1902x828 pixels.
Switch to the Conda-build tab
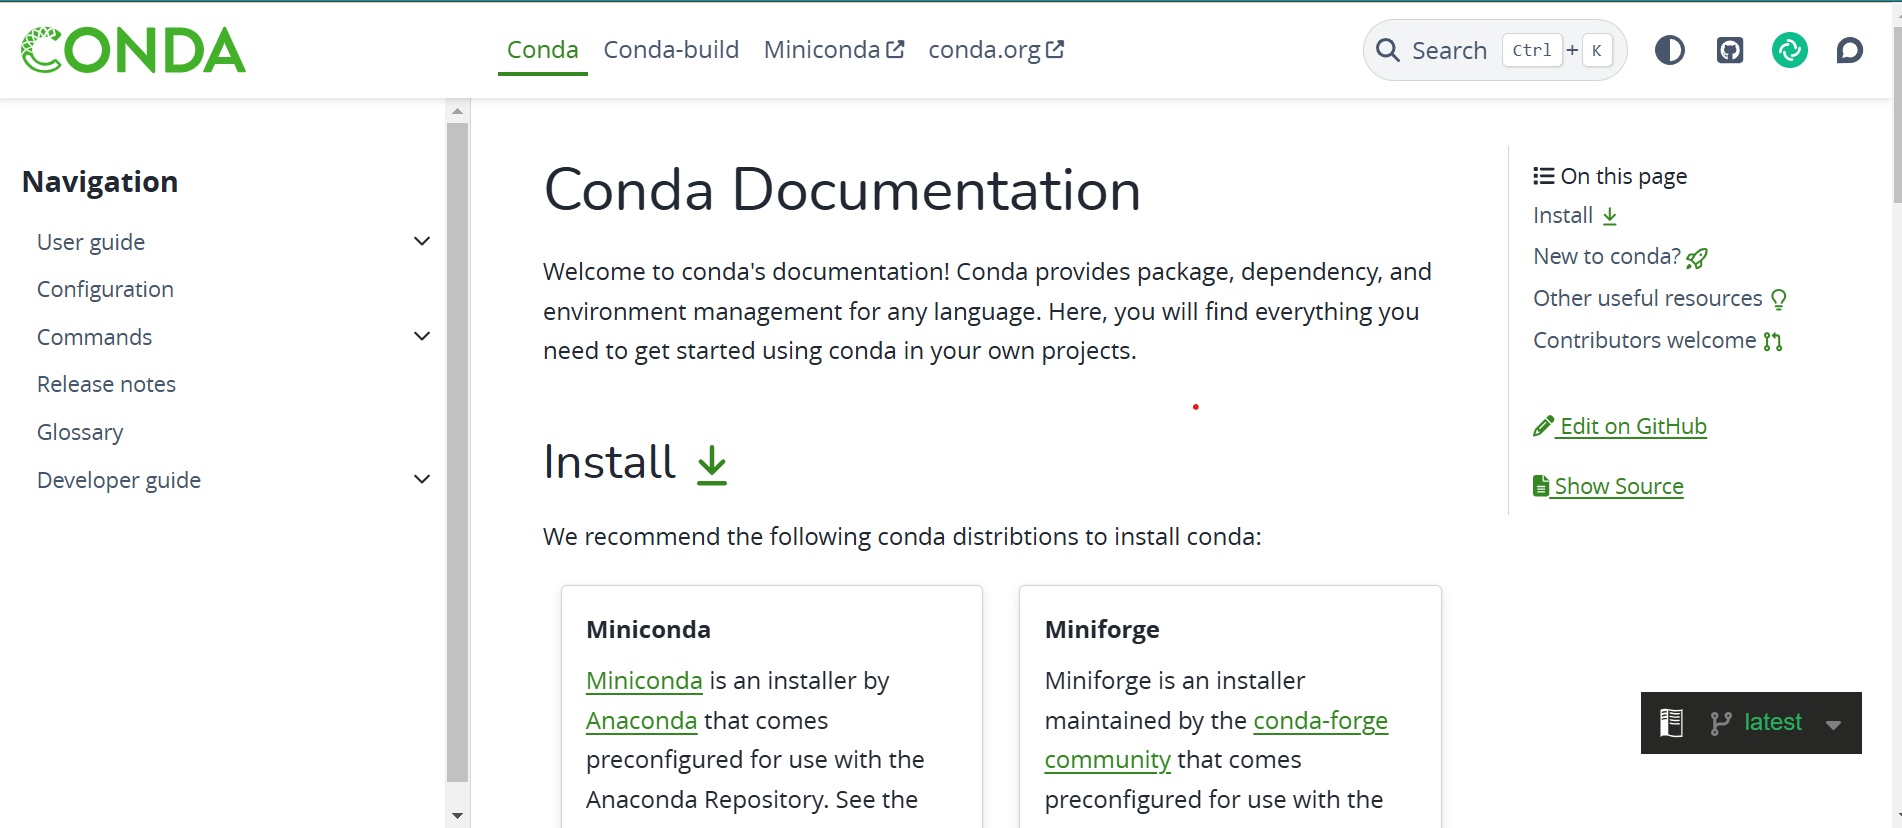(x=671, y=50)
